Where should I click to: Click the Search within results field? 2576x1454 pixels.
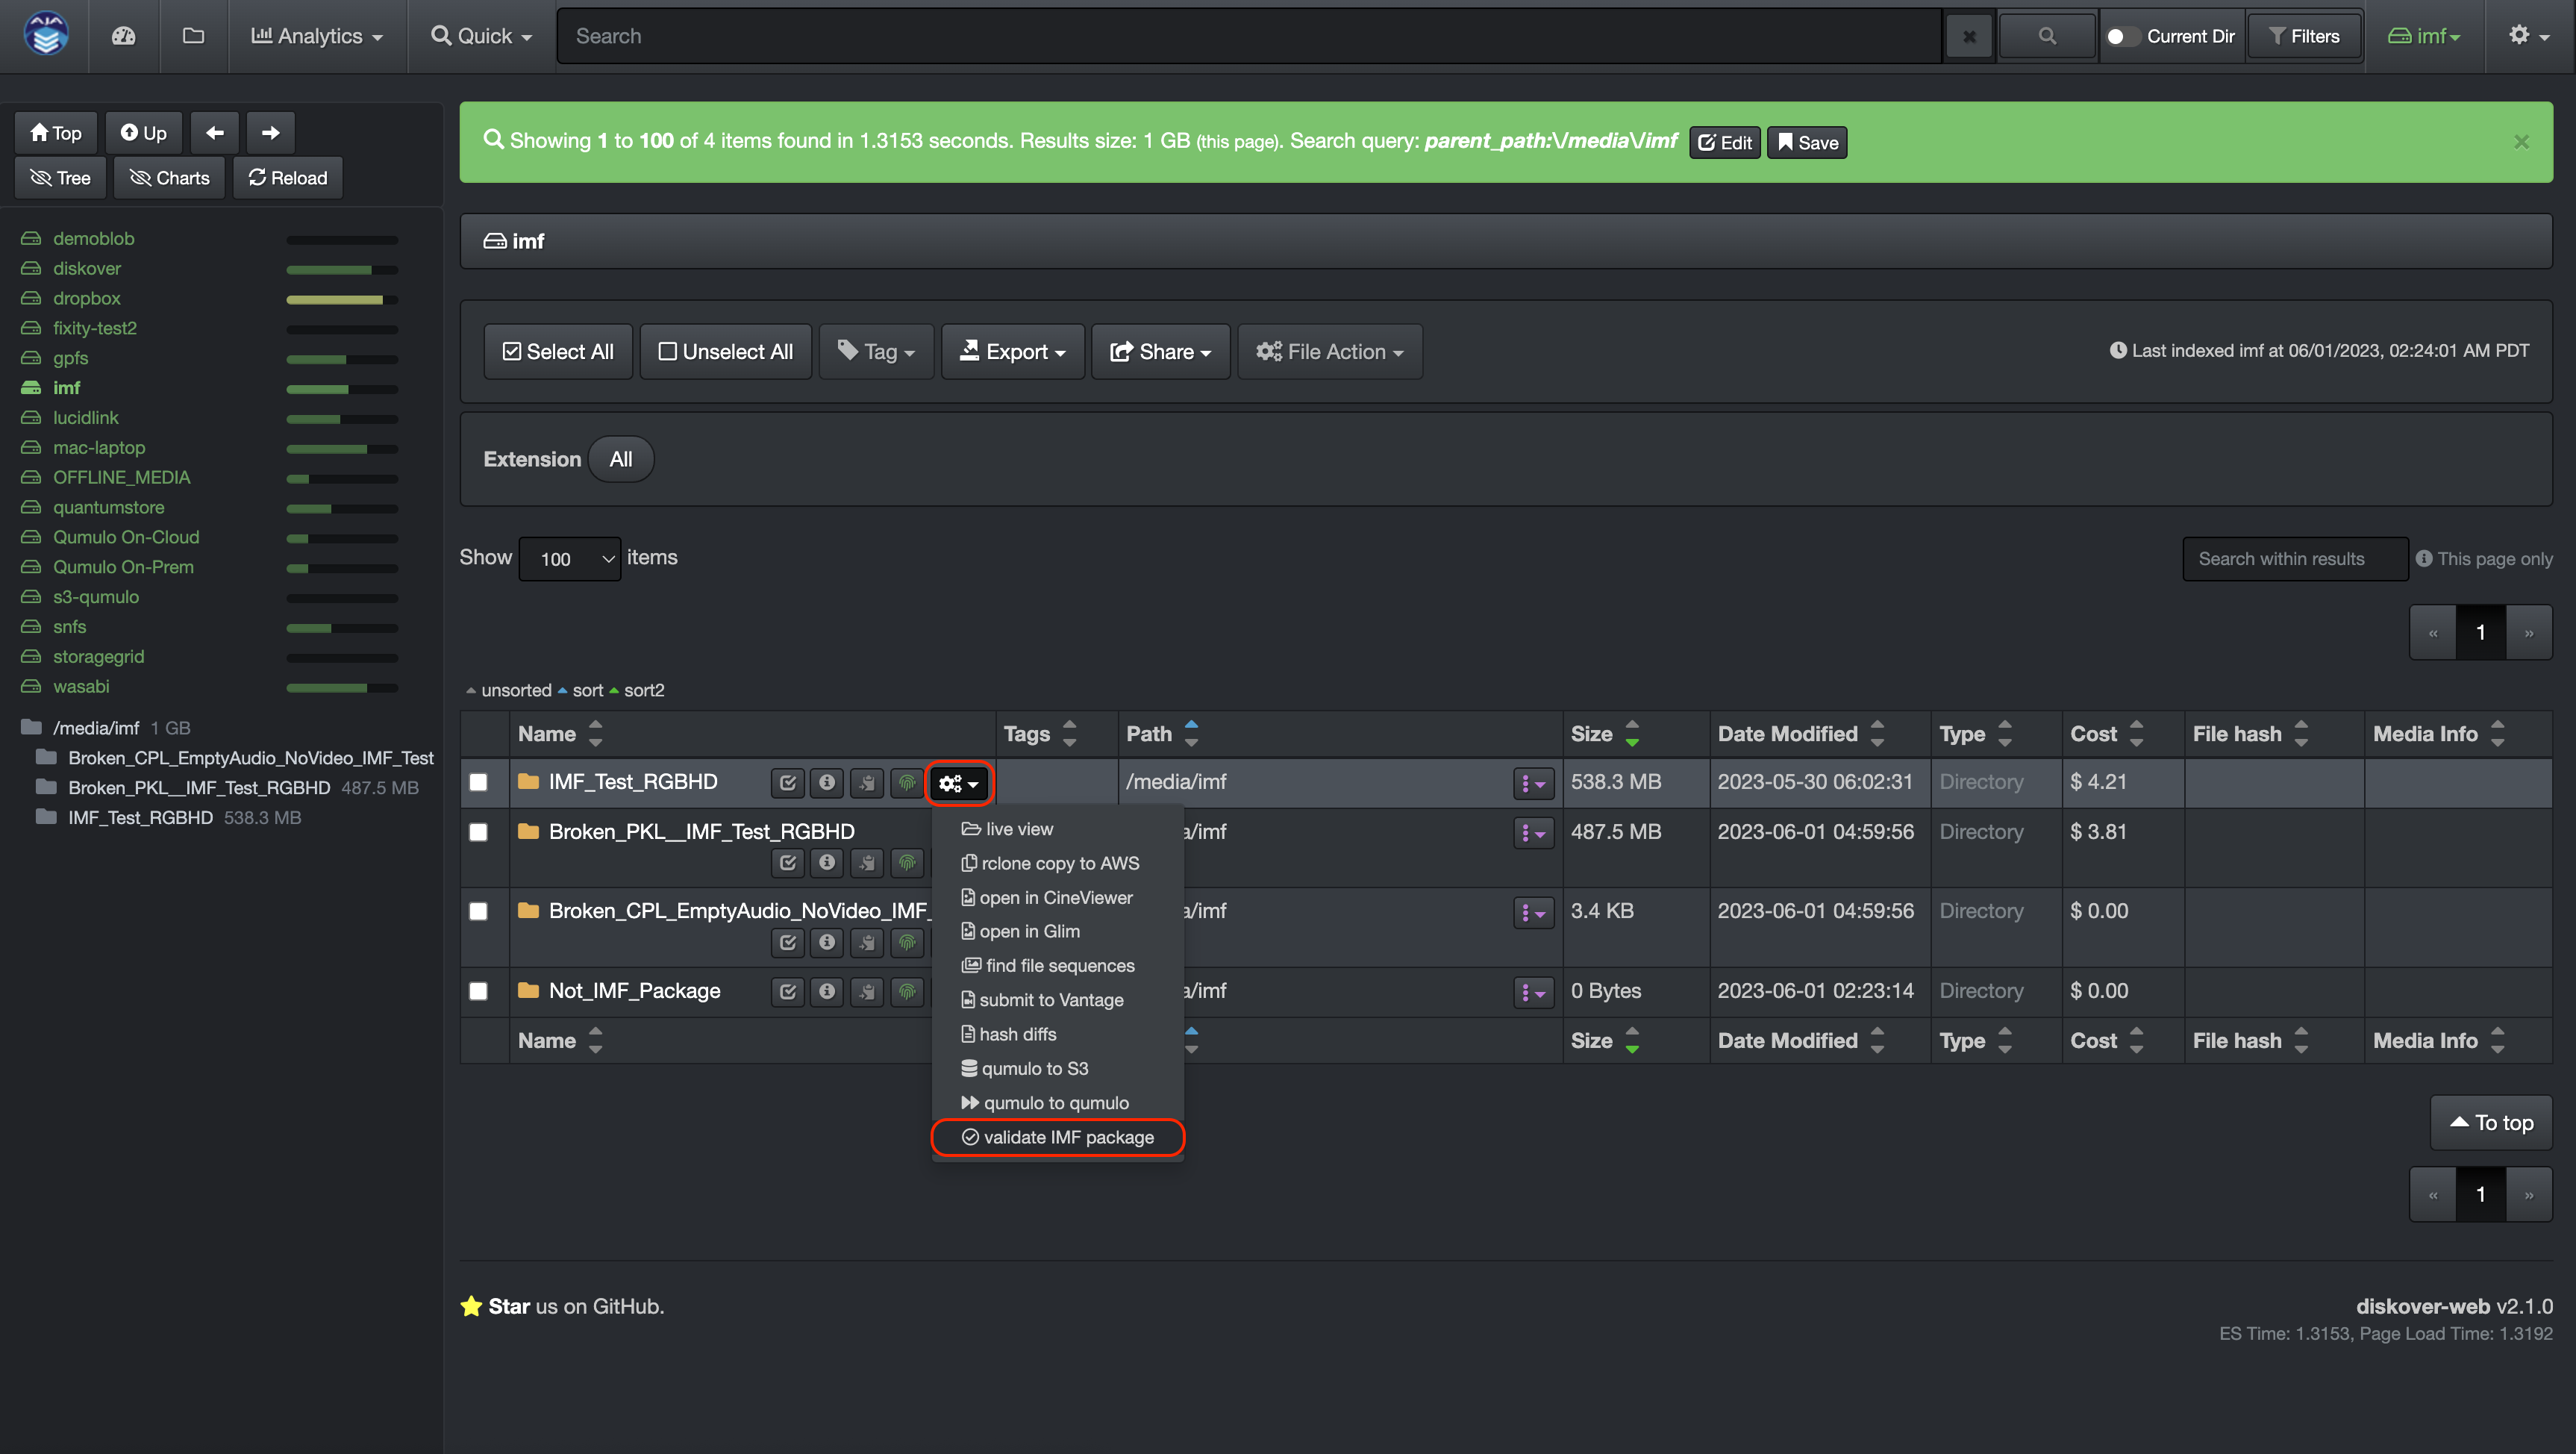2295,558
